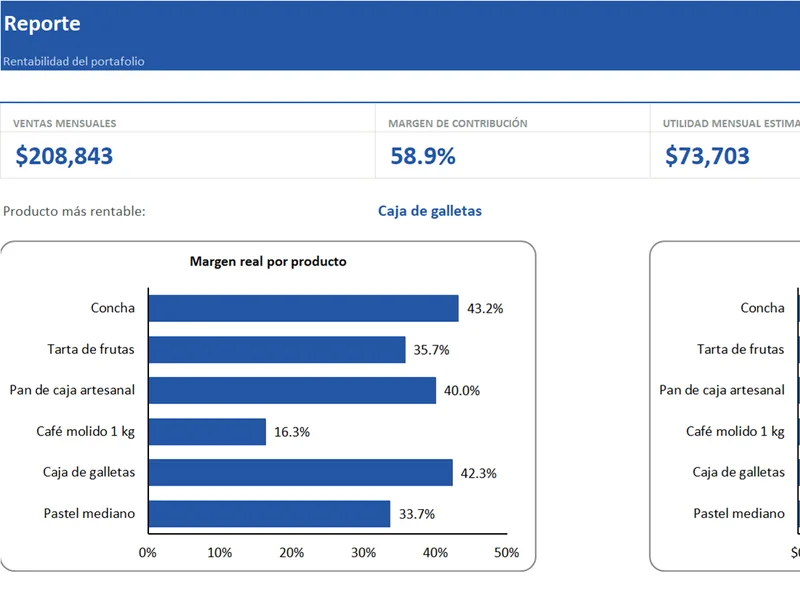Viewport: 800px width, 600px height.
Task: Select the 0% axis tick label
Action: pyautogui.click(x=147, y=553)
